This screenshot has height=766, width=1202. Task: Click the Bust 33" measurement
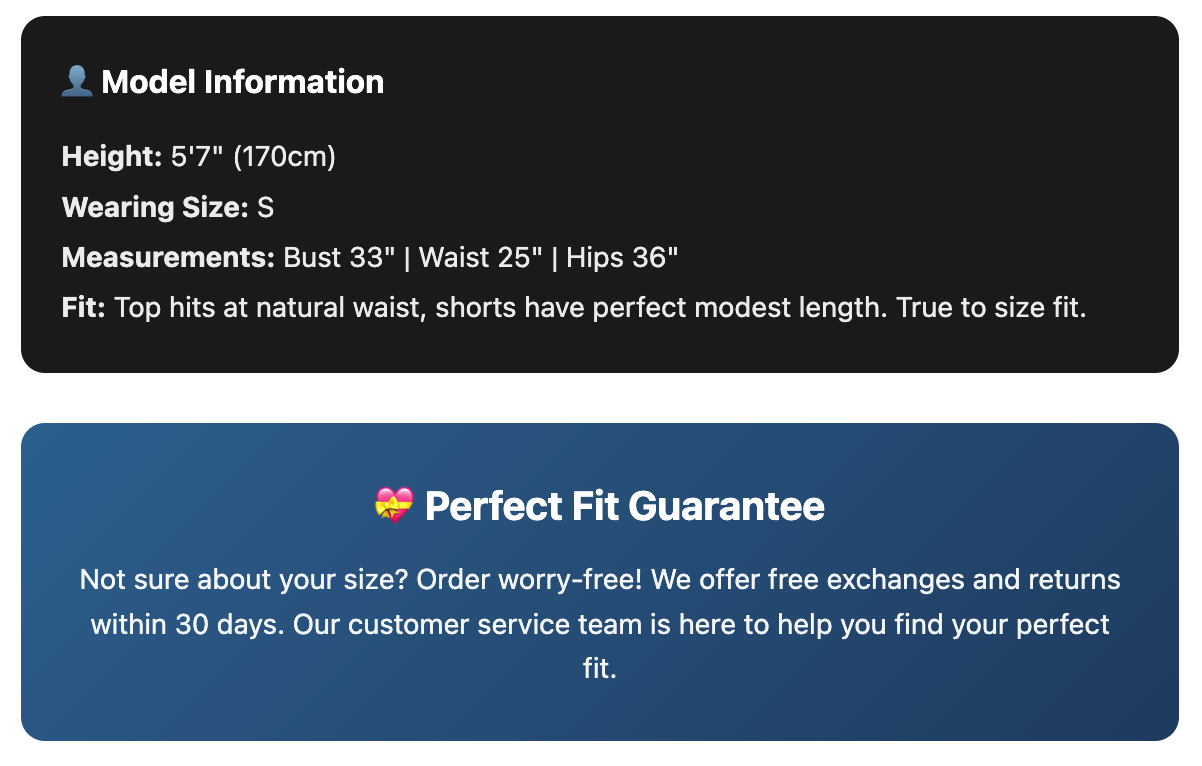pyautogui.click(x=340, y=258)
